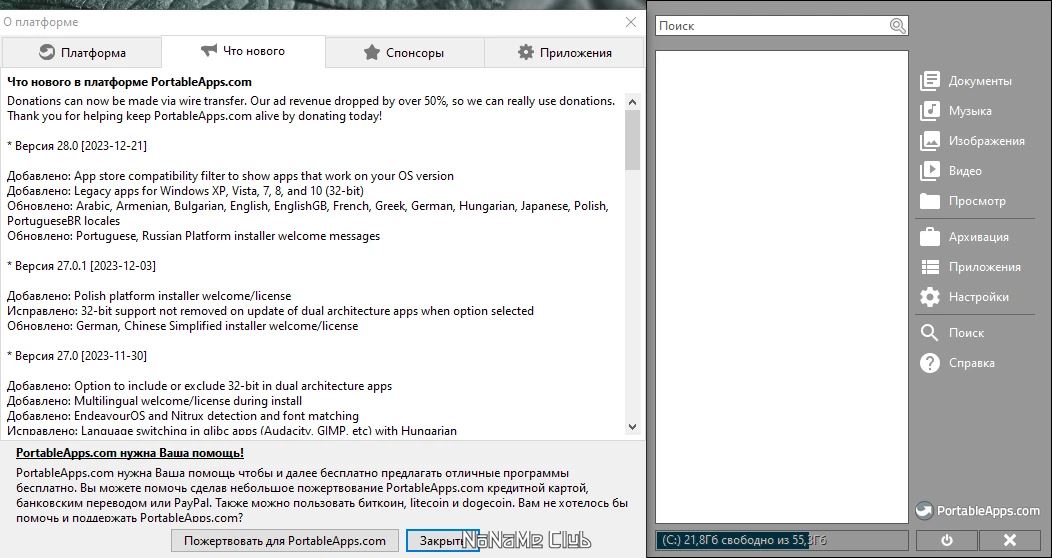
Task: Open the Видео folder icon
Action: coord(929,171)
